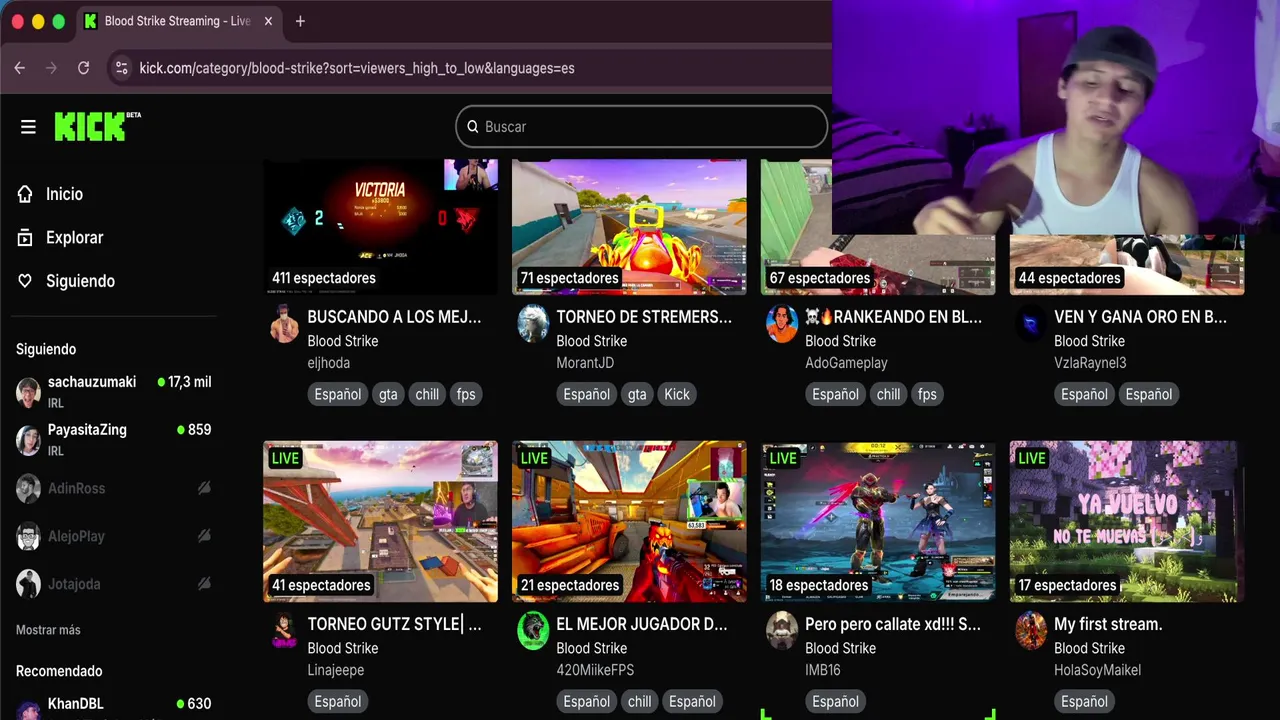Go to Inicio home icon
The width and height of the screenshot is (1280, 720).
[x=25, y=194]
